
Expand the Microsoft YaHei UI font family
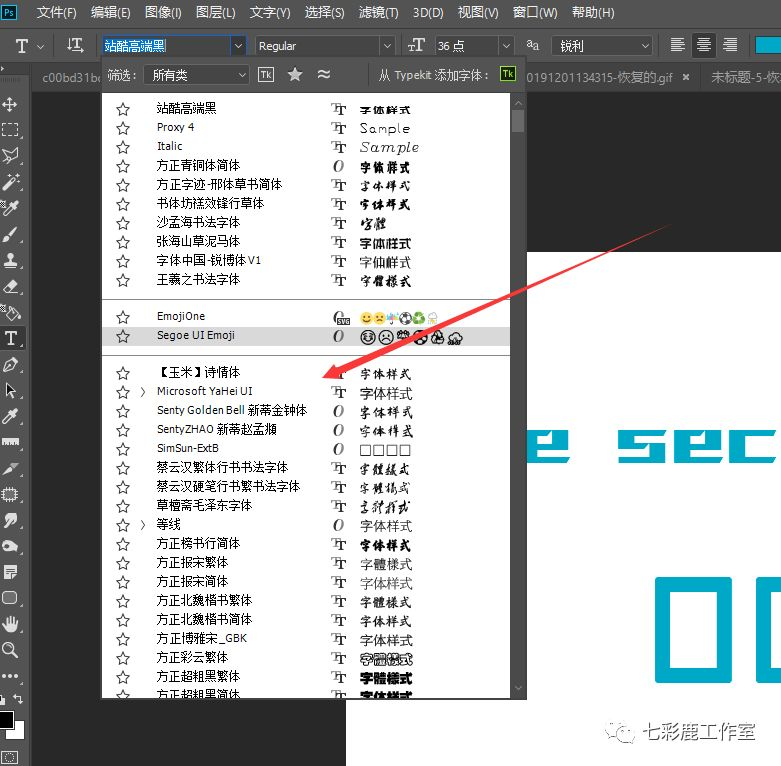click(x=142, y=392)
